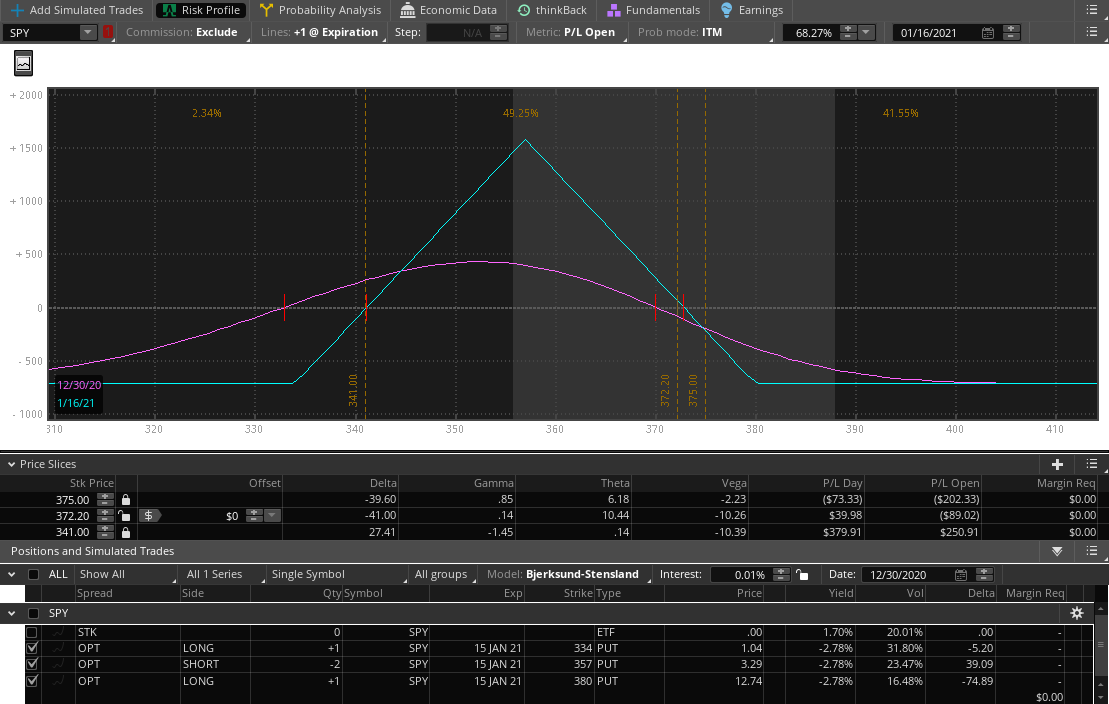This screenshot has height=704, width=1109.
Task: Click the red alert icon beside SPY symbol
Action: click(x=108, y=33)
